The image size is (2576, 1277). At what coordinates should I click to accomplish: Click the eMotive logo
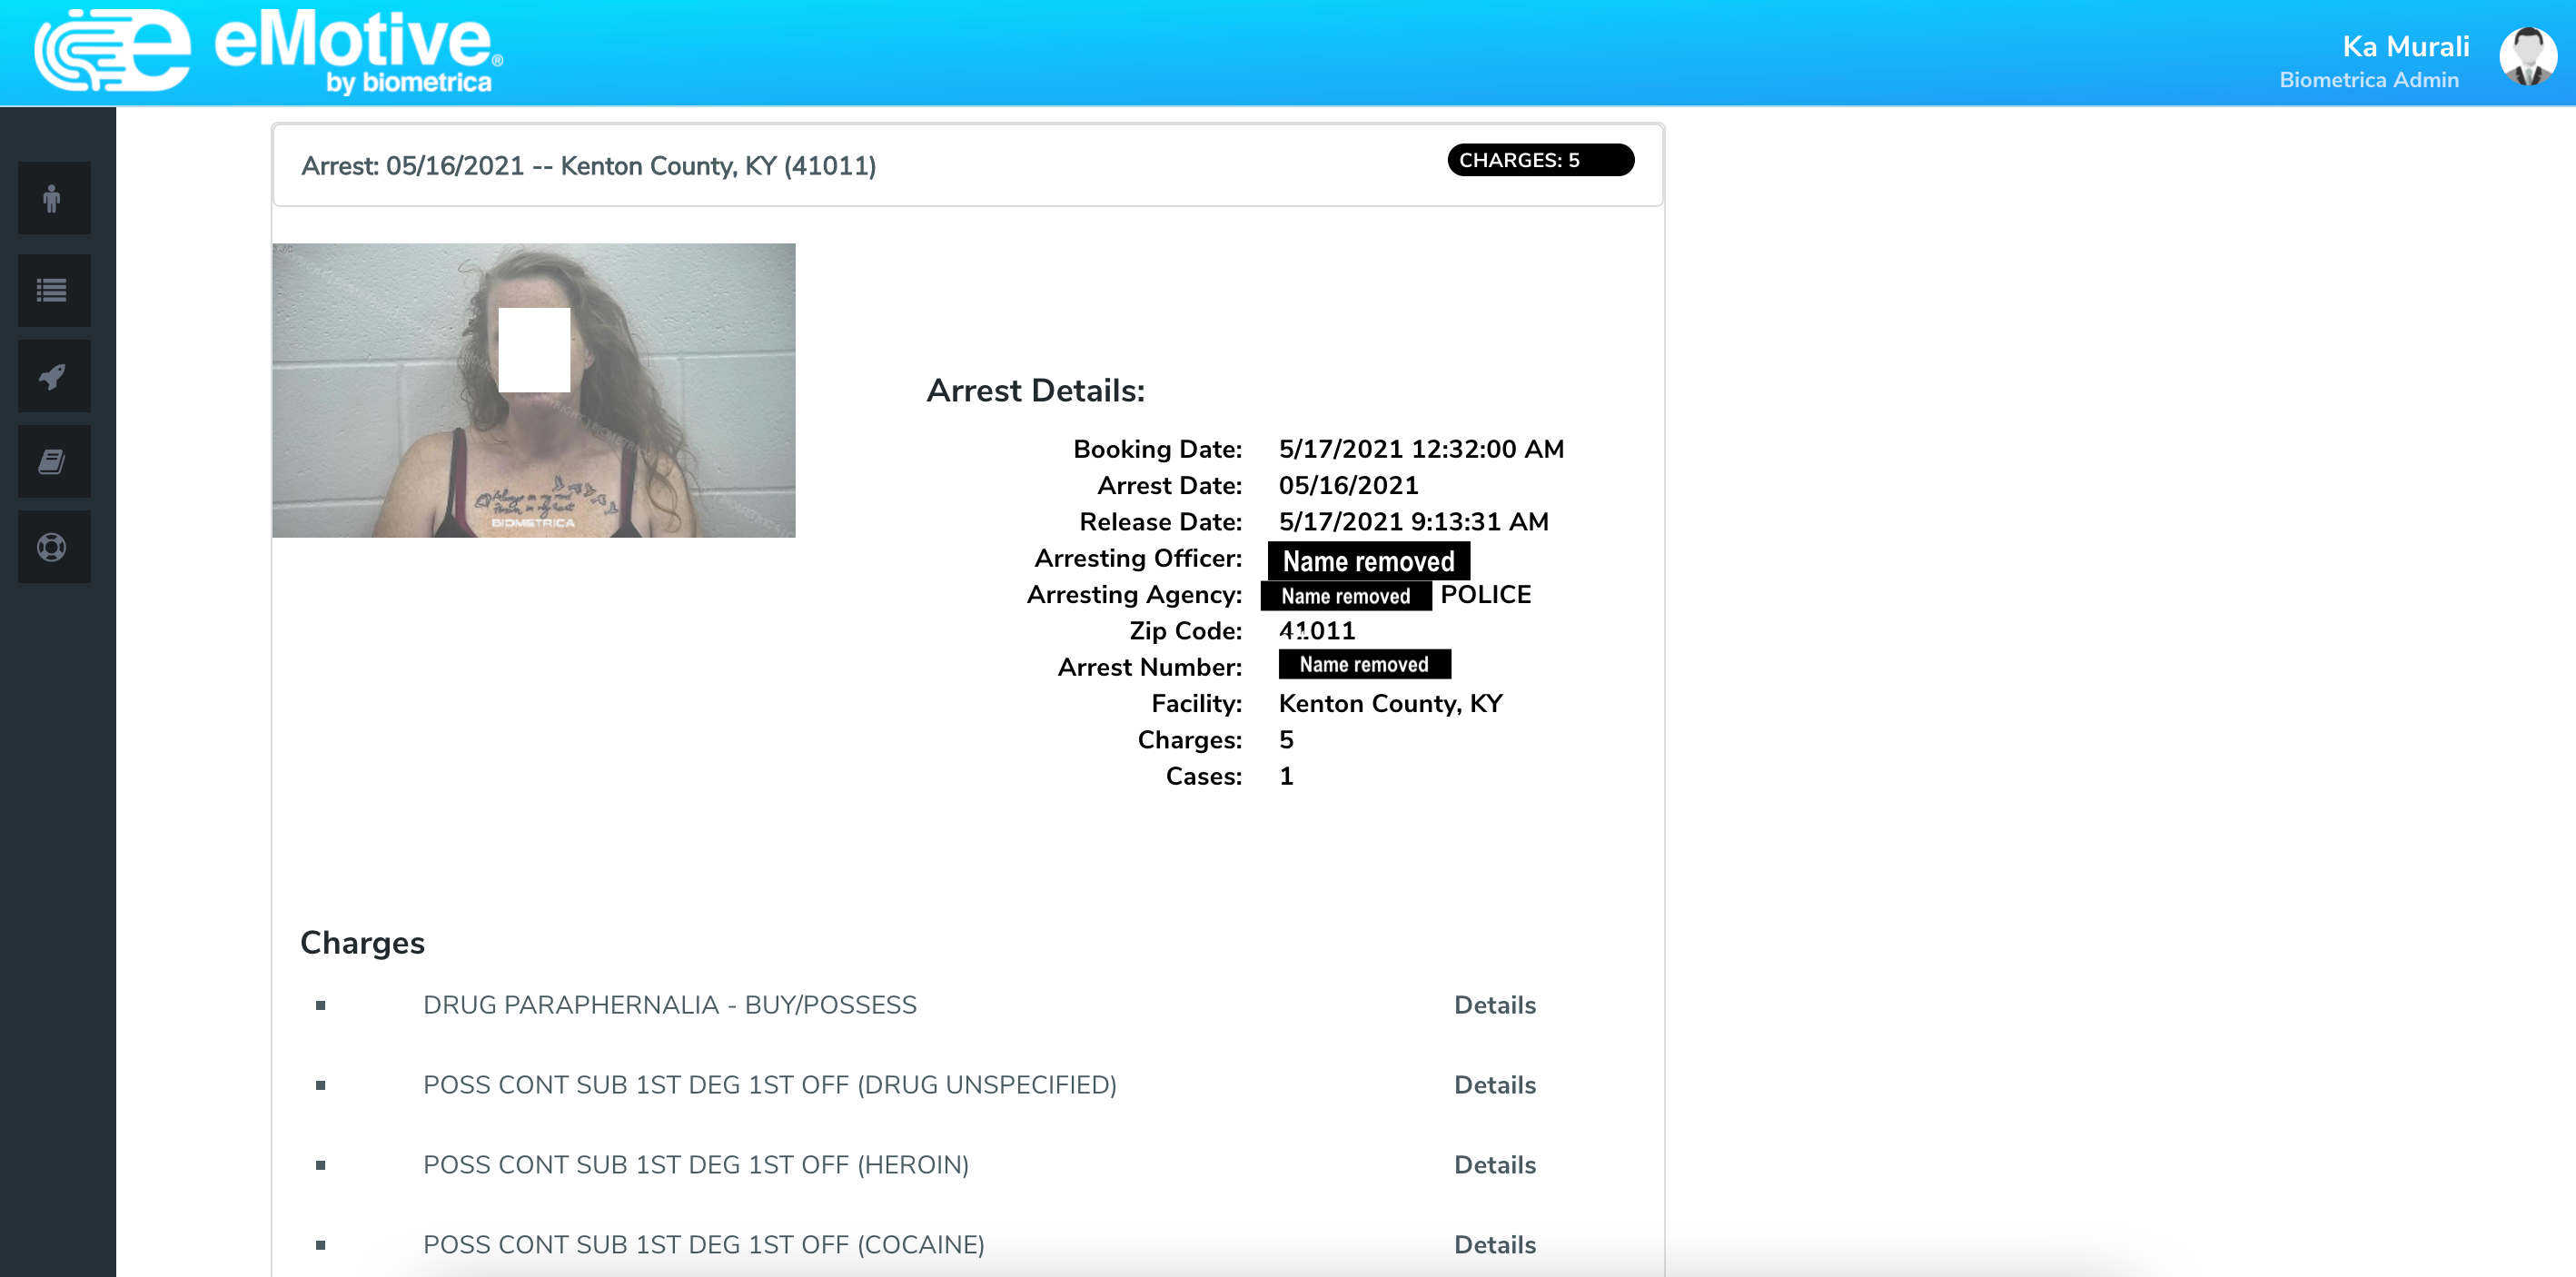pyautogui.click(x=268, y=52)
